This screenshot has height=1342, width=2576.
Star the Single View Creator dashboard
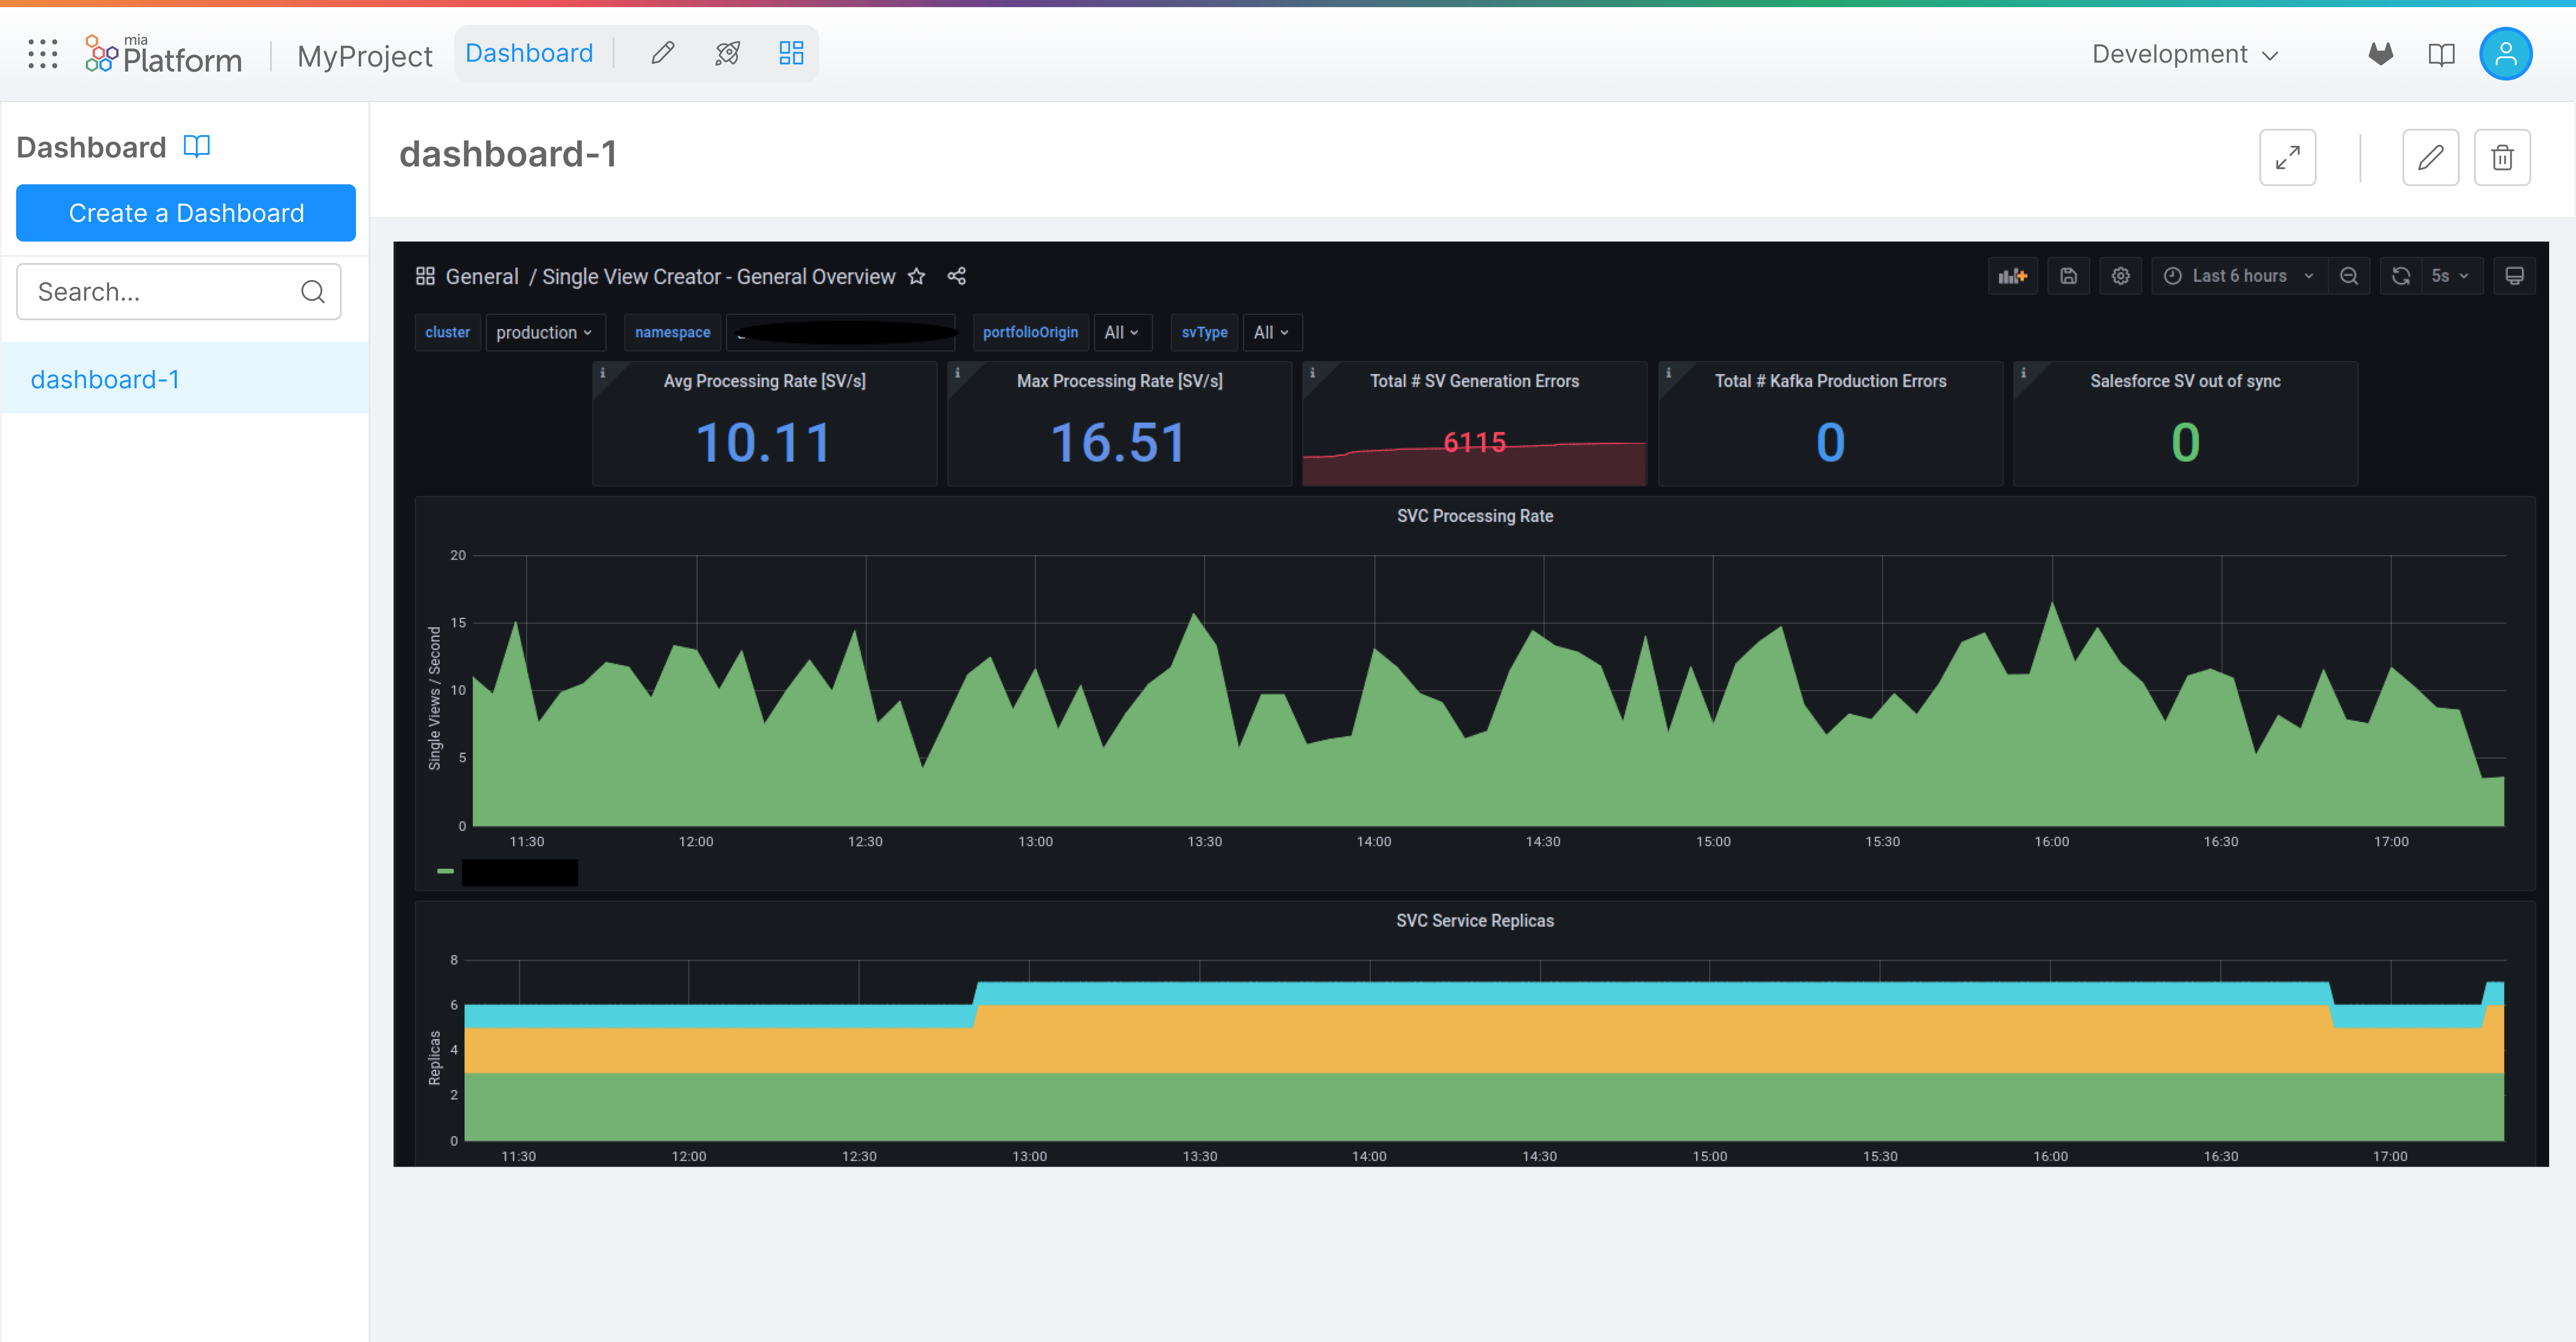916,276
